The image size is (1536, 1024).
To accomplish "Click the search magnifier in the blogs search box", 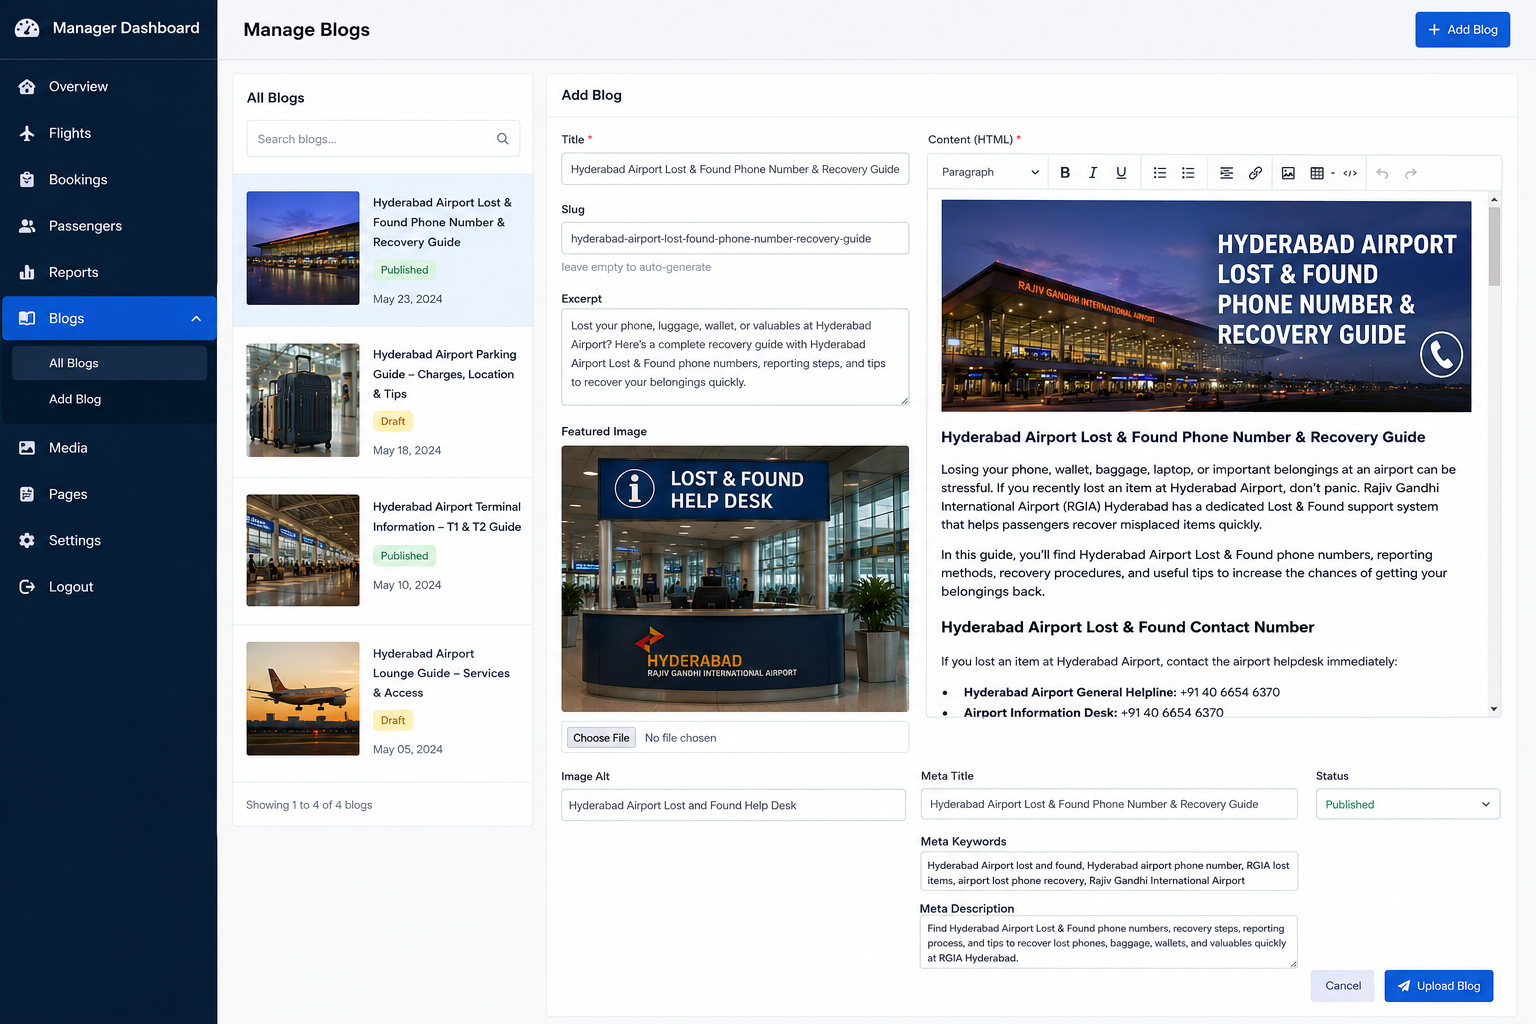I will [x=503, y=139].
